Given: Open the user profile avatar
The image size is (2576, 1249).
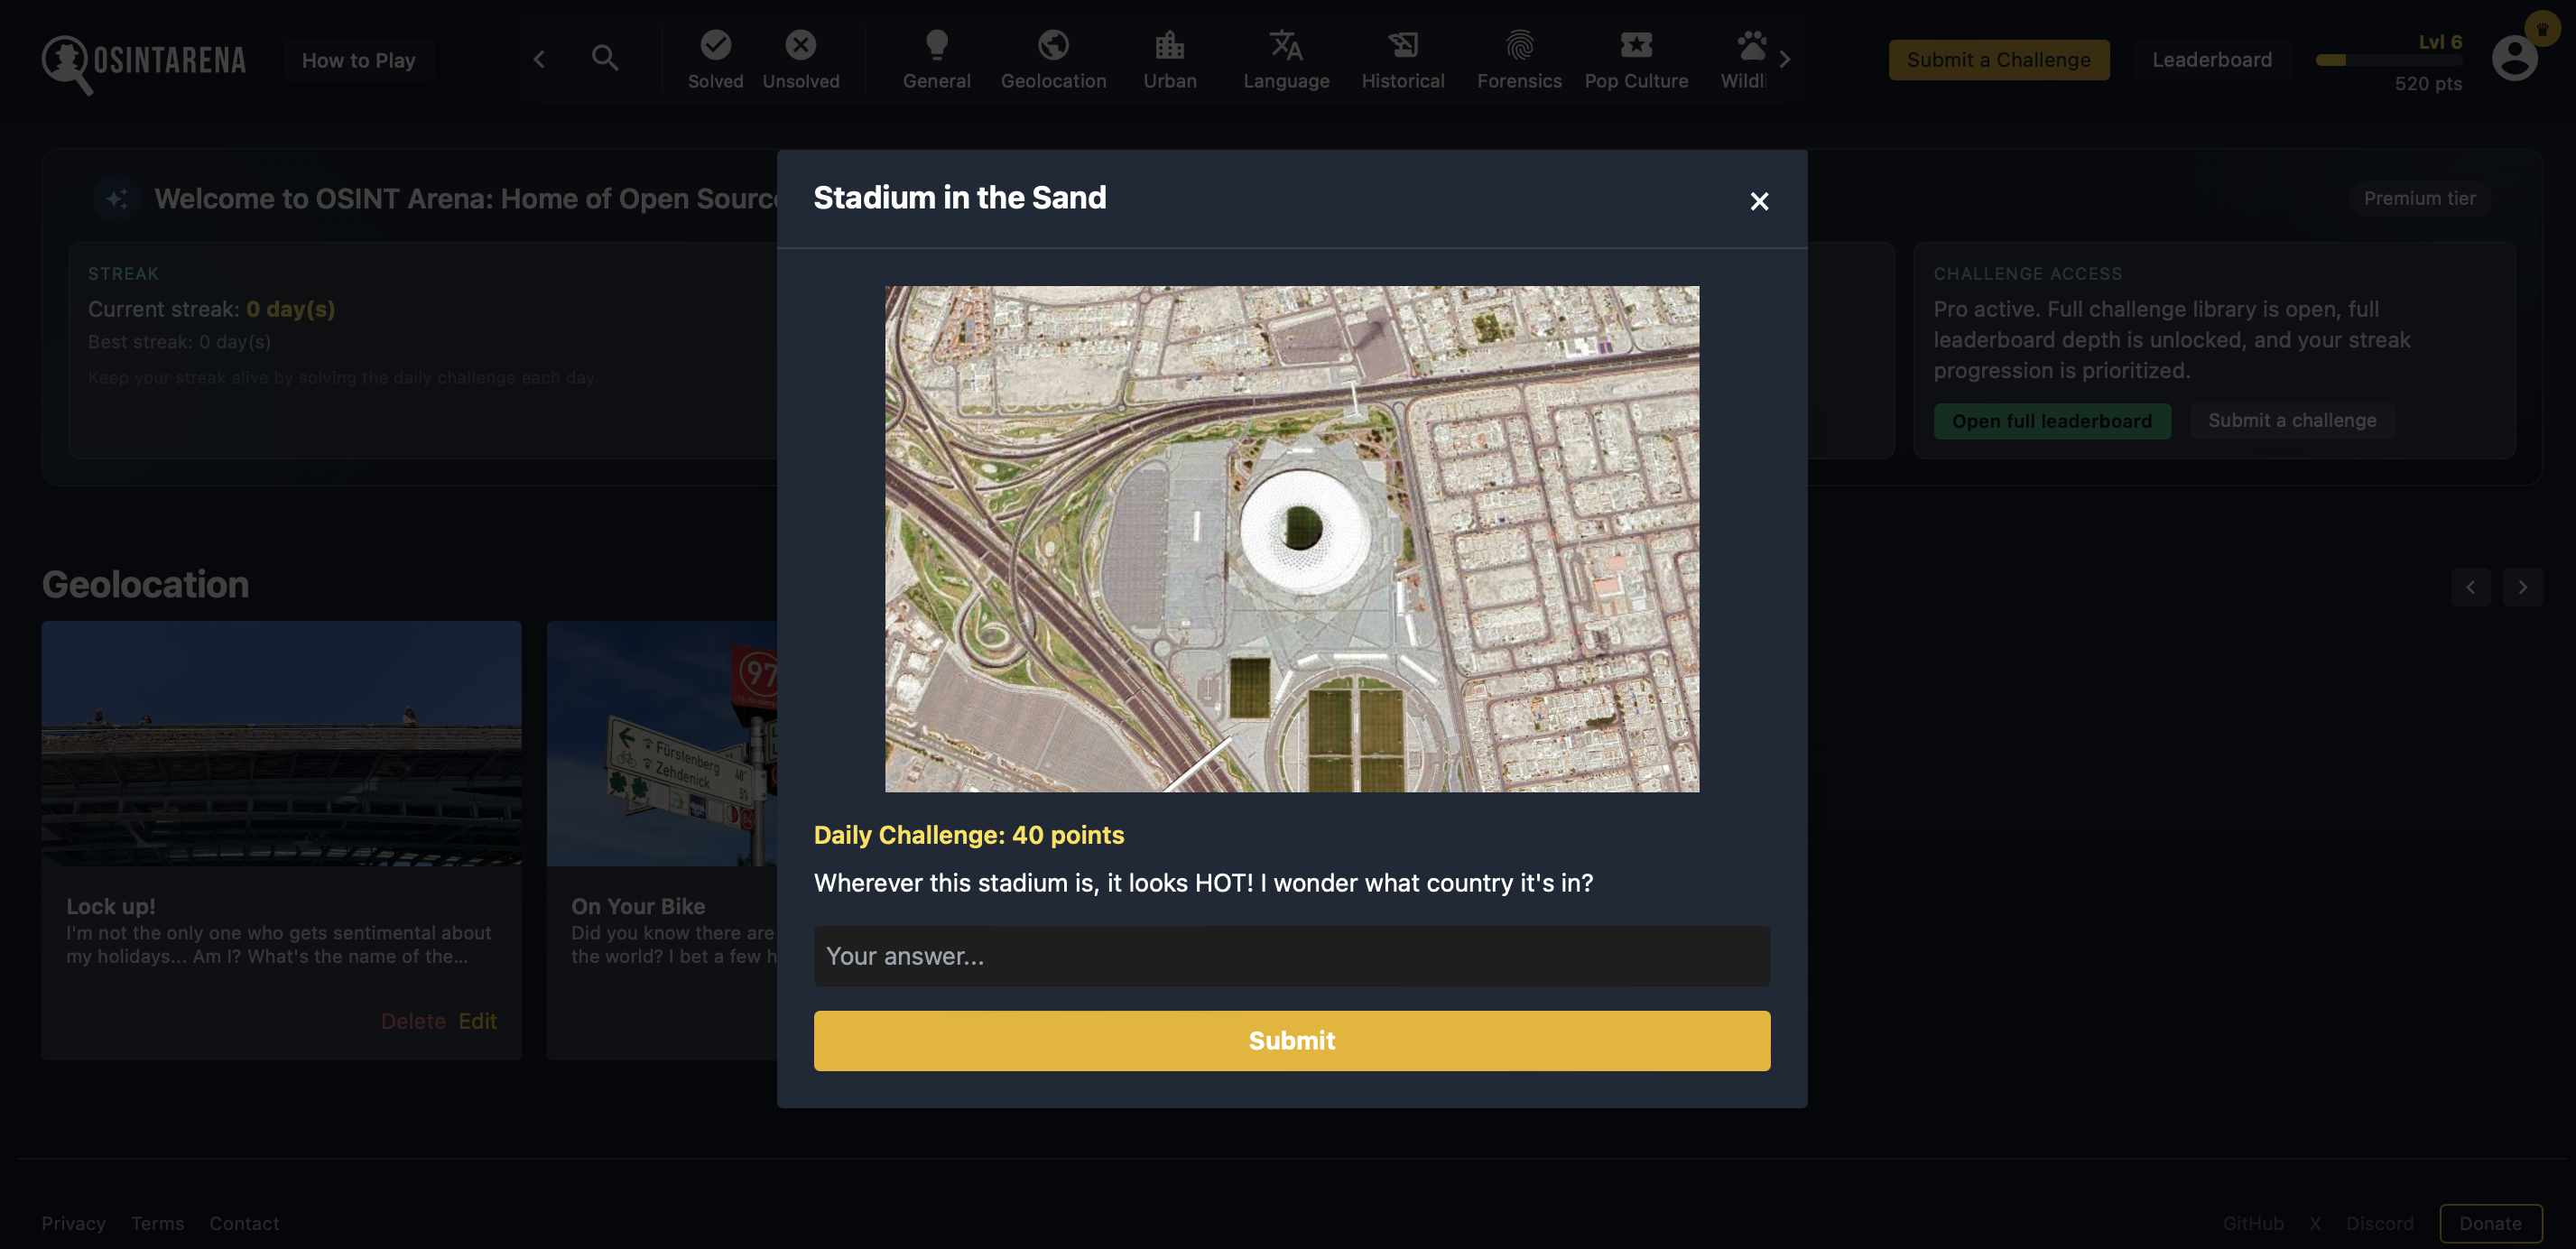Looking at the screenshot, I should 2514,58.
